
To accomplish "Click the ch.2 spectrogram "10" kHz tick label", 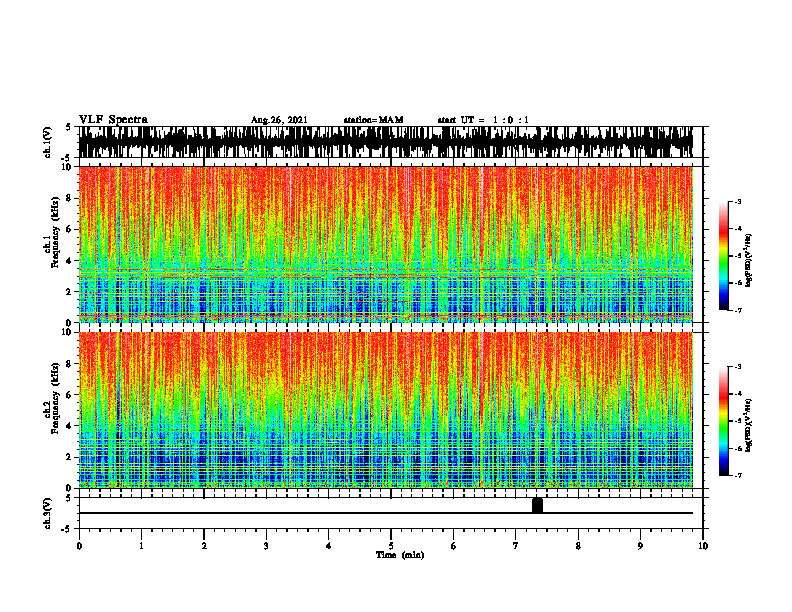I will (68, 332).
